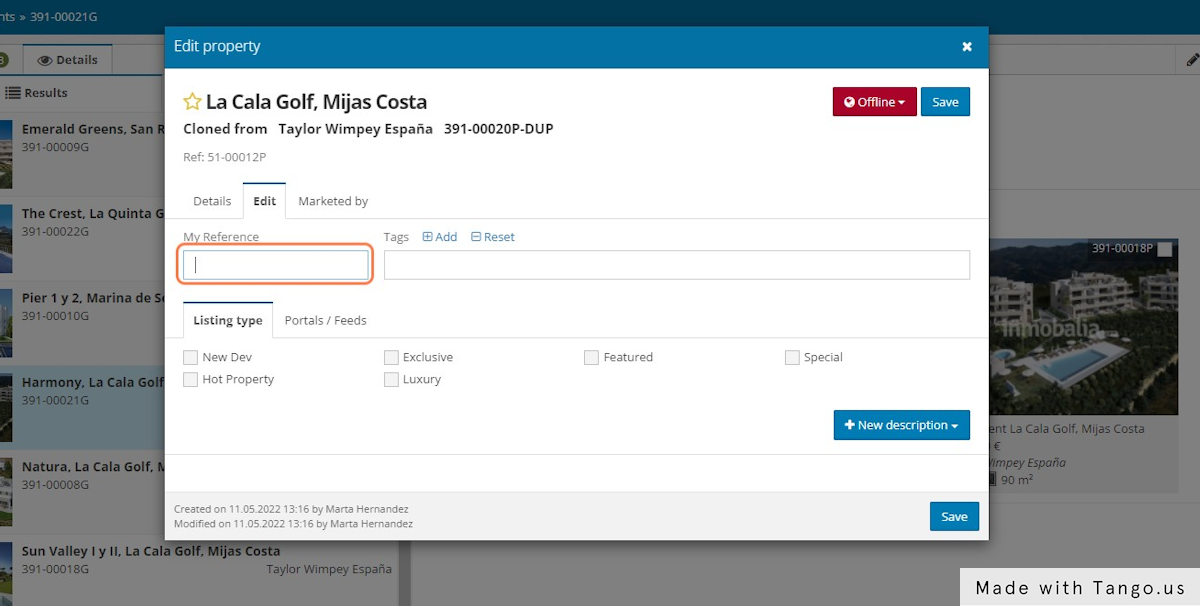Check the Featured listing option
The image size is (1200, 606).
coord(592,357)
